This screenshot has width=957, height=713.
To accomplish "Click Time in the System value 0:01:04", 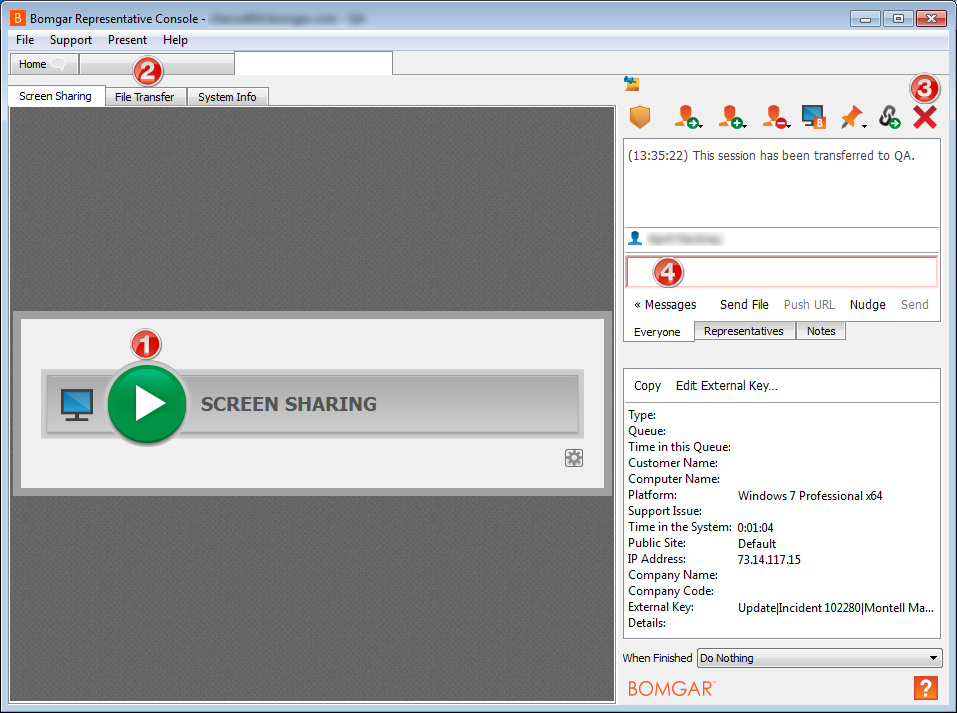I will [x=755, y=527].
